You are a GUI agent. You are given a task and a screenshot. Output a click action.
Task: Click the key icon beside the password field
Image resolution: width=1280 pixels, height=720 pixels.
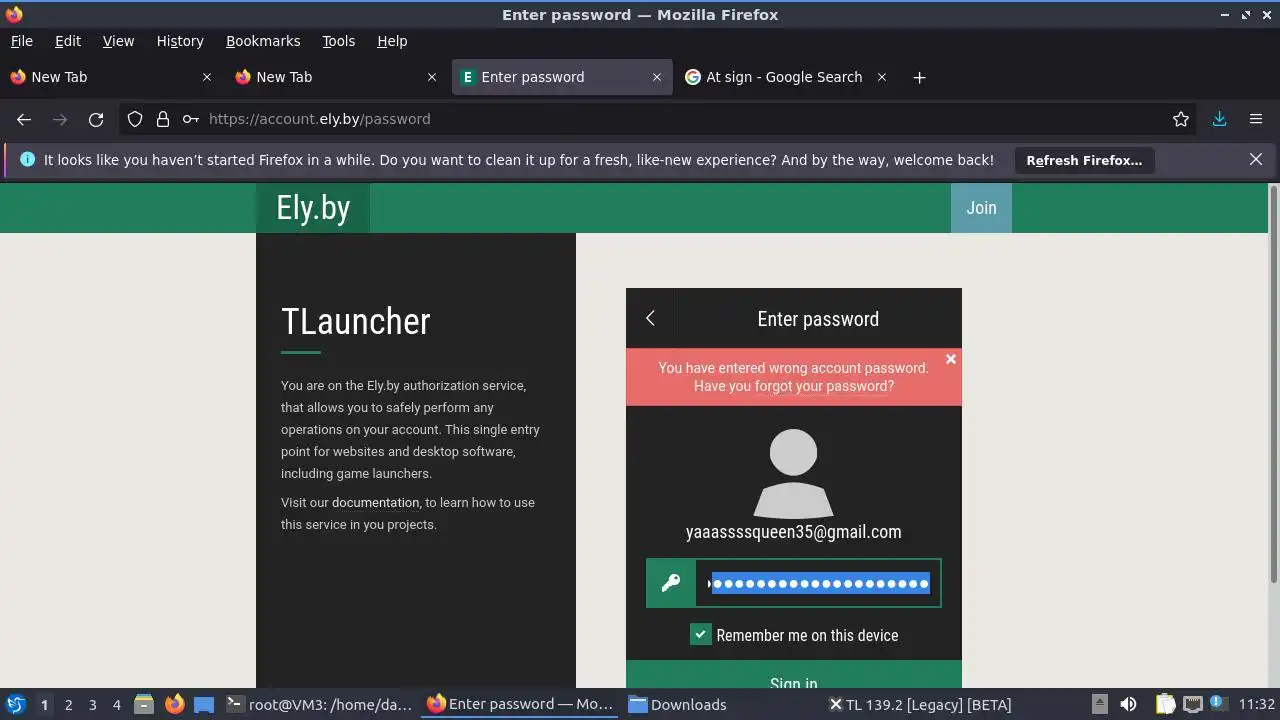pos(671,583)
